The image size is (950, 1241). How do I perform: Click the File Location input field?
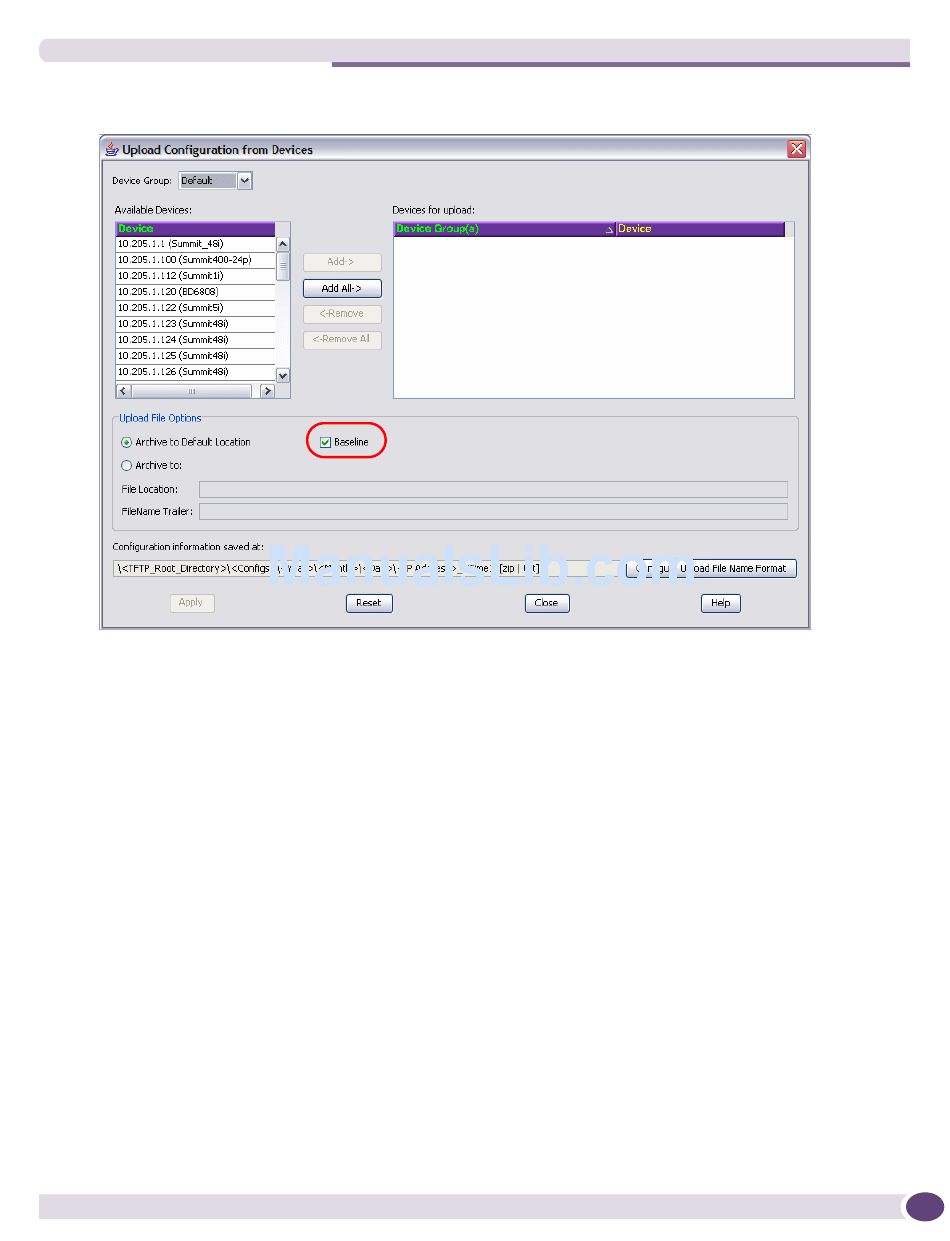click(x=493, y=489)
